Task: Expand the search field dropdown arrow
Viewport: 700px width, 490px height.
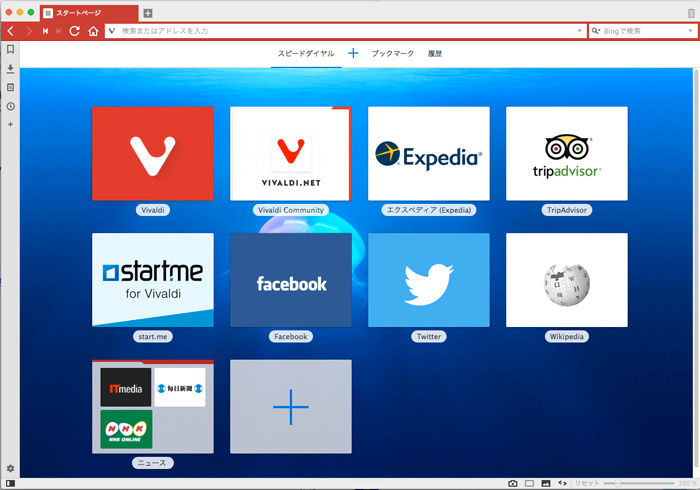Action: pos(690,31)
